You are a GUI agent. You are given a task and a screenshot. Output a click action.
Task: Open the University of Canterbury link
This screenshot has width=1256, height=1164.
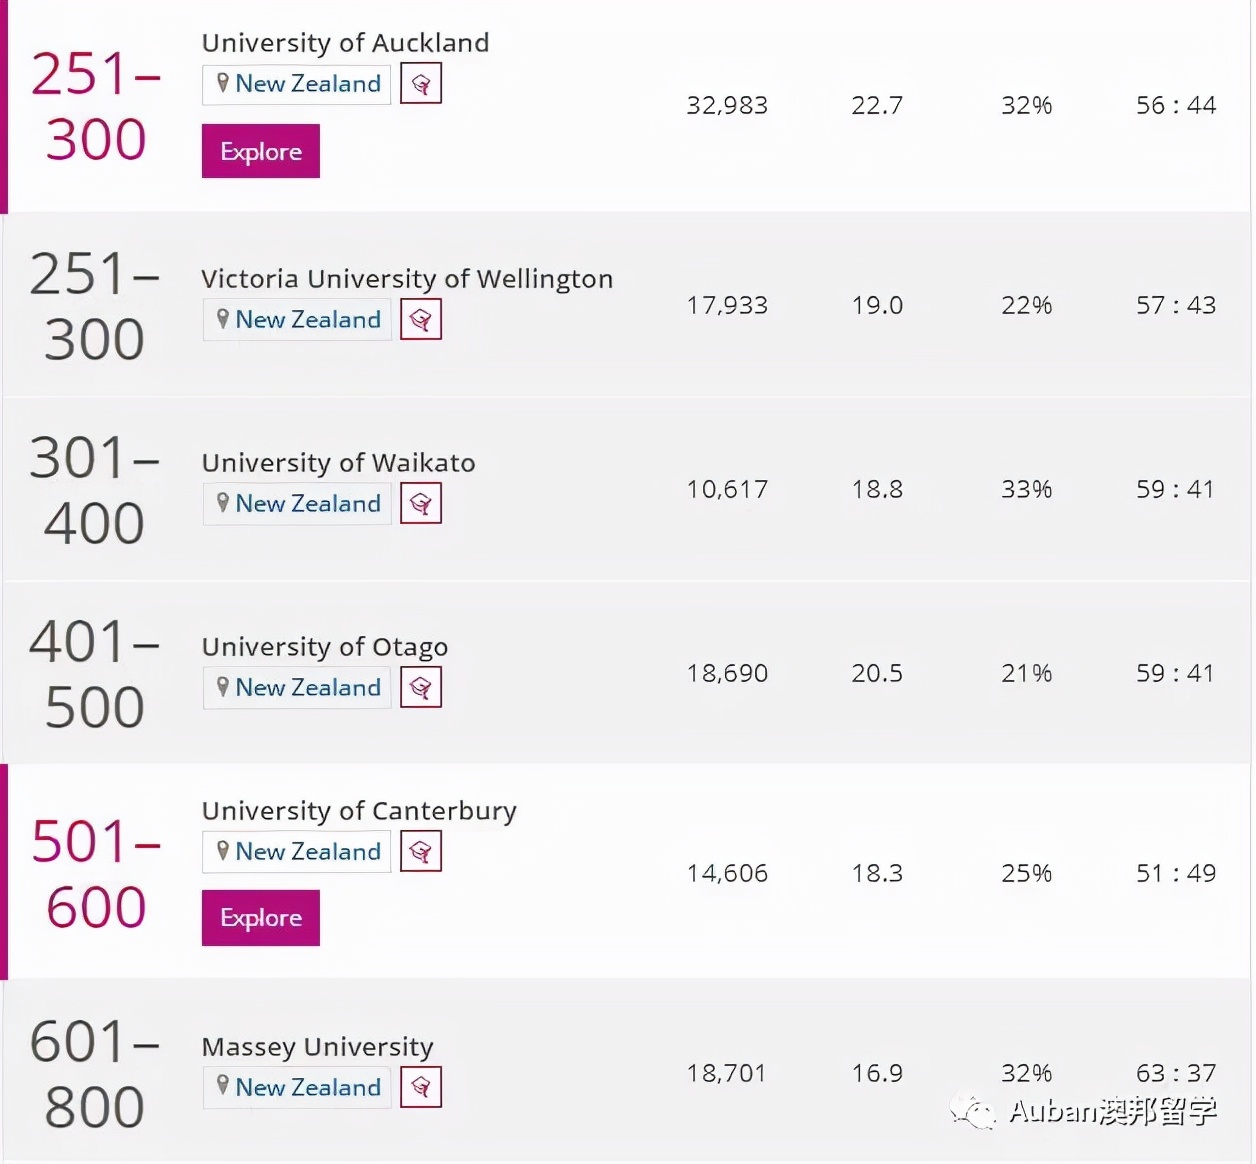tap(359, 811)
